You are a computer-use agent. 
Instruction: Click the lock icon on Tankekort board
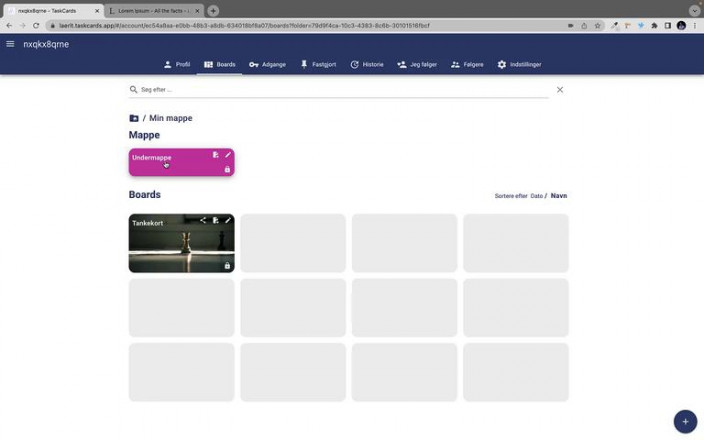(x=227, y=266)
